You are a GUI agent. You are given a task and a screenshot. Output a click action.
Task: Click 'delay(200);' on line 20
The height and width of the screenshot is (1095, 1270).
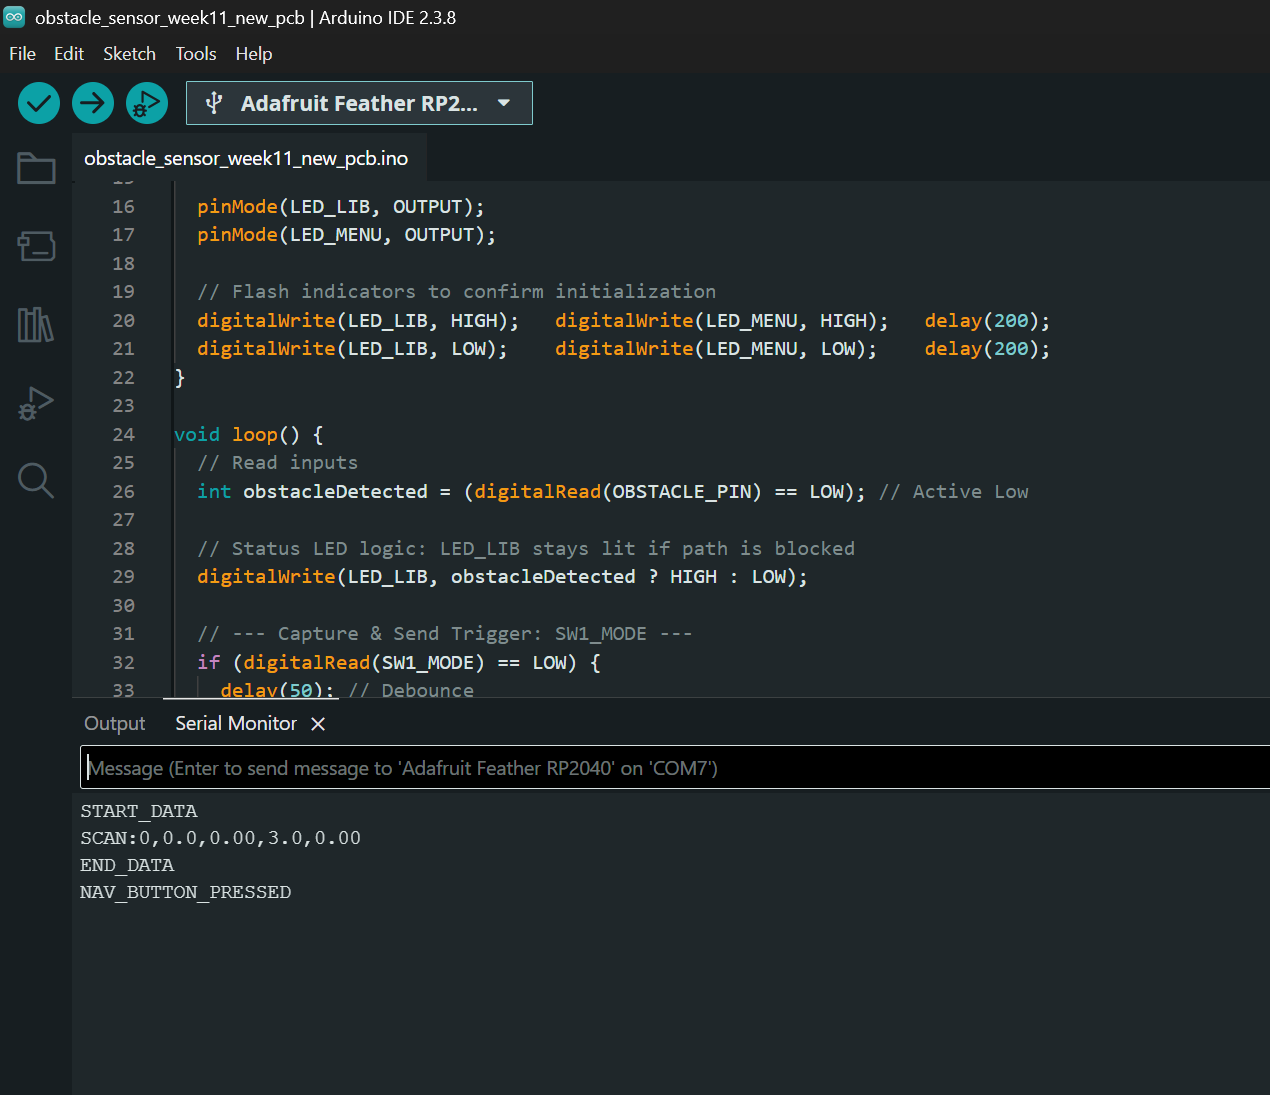point(987,321)
